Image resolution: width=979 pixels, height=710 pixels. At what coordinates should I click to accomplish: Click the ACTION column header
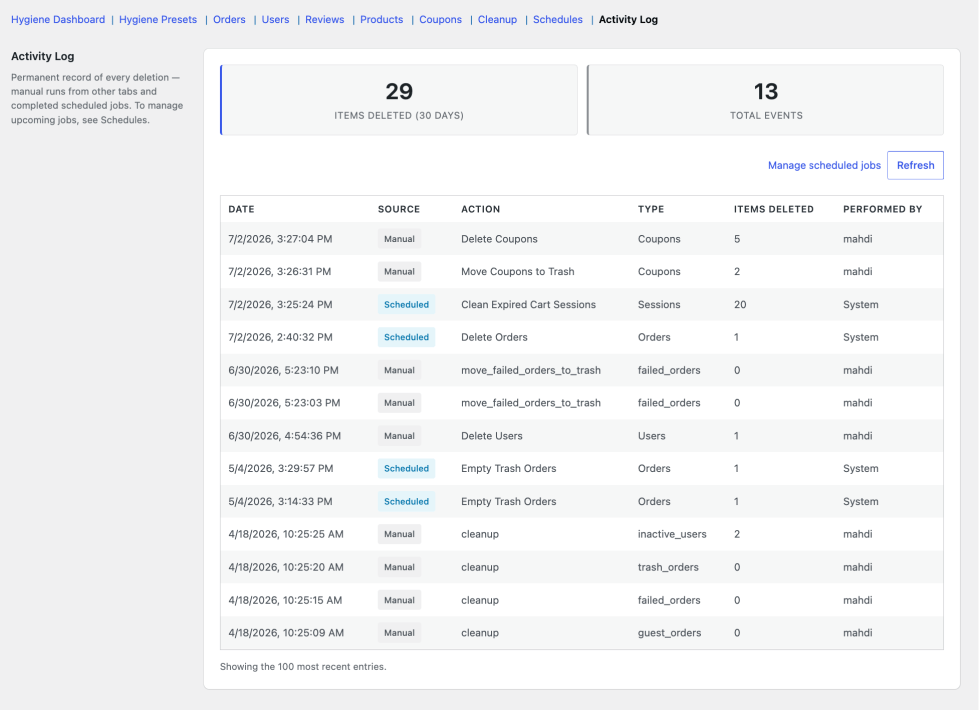coord(480,209)
